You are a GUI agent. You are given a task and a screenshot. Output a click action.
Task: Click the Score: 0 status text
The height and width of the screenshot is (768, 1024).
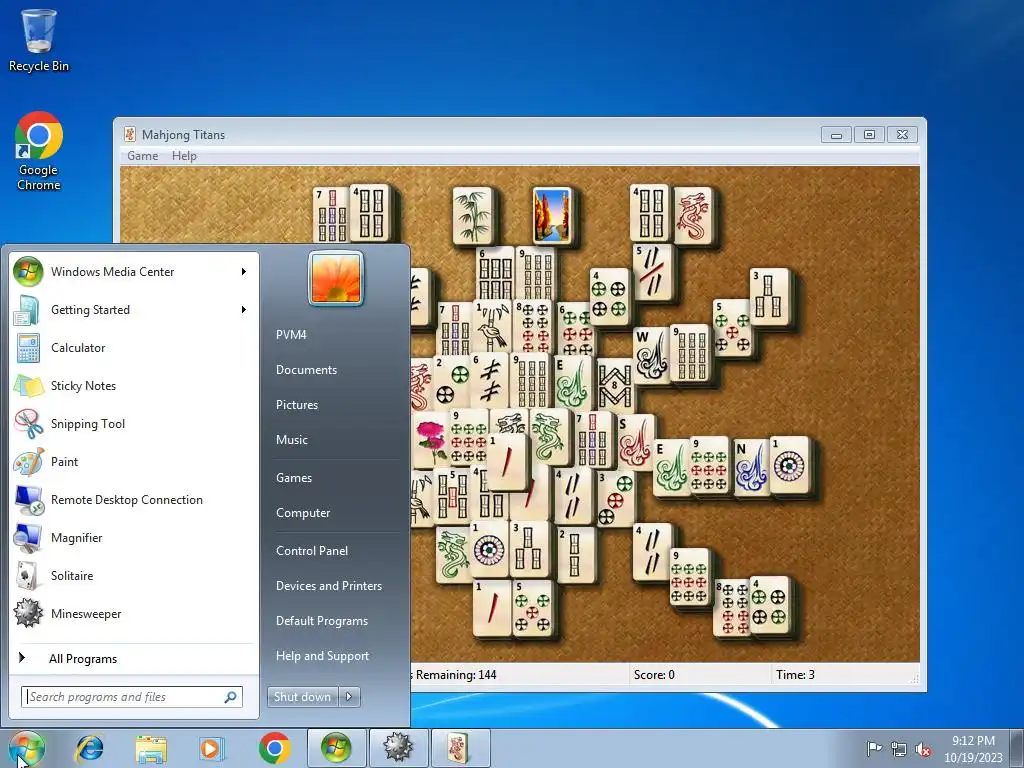[x=654, y=675]
